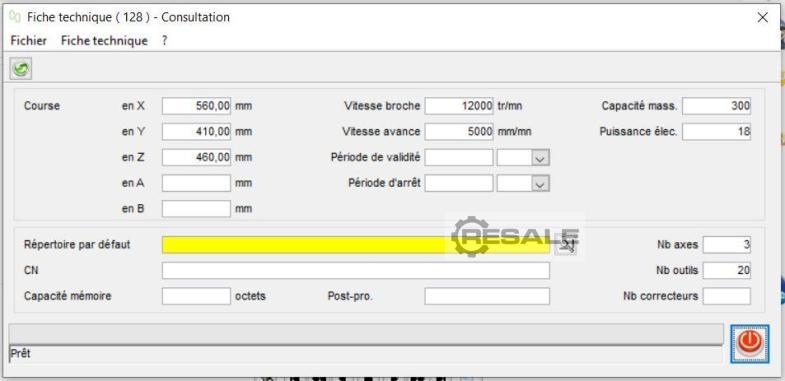Click the tr/mn unit label
This screenshot has height=381, width=785.
[510, 106]
